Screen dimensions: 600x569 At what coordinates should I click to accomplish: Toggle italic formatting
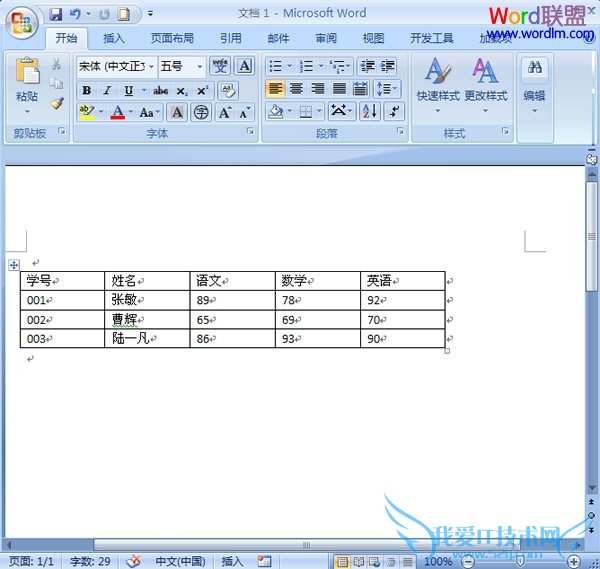[108, 91]
